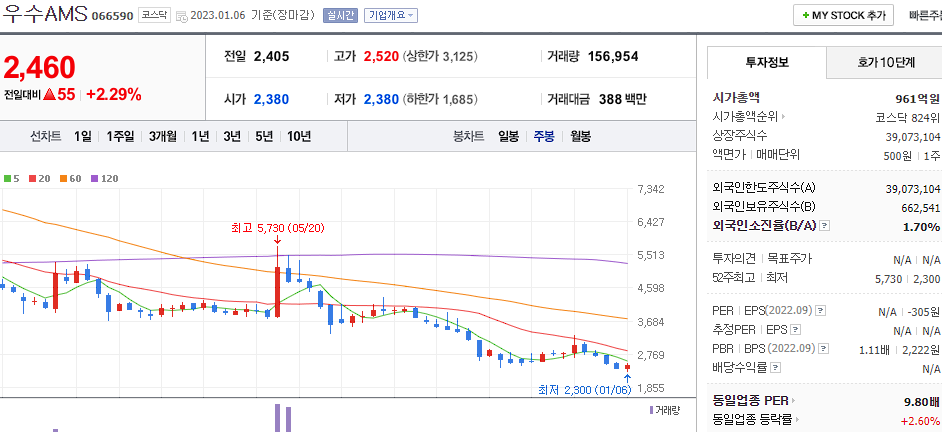Open help icon next to 추정PER EPS
Image resolution: width=942 pixels, height=432 pixels.
tap(795, 329)
